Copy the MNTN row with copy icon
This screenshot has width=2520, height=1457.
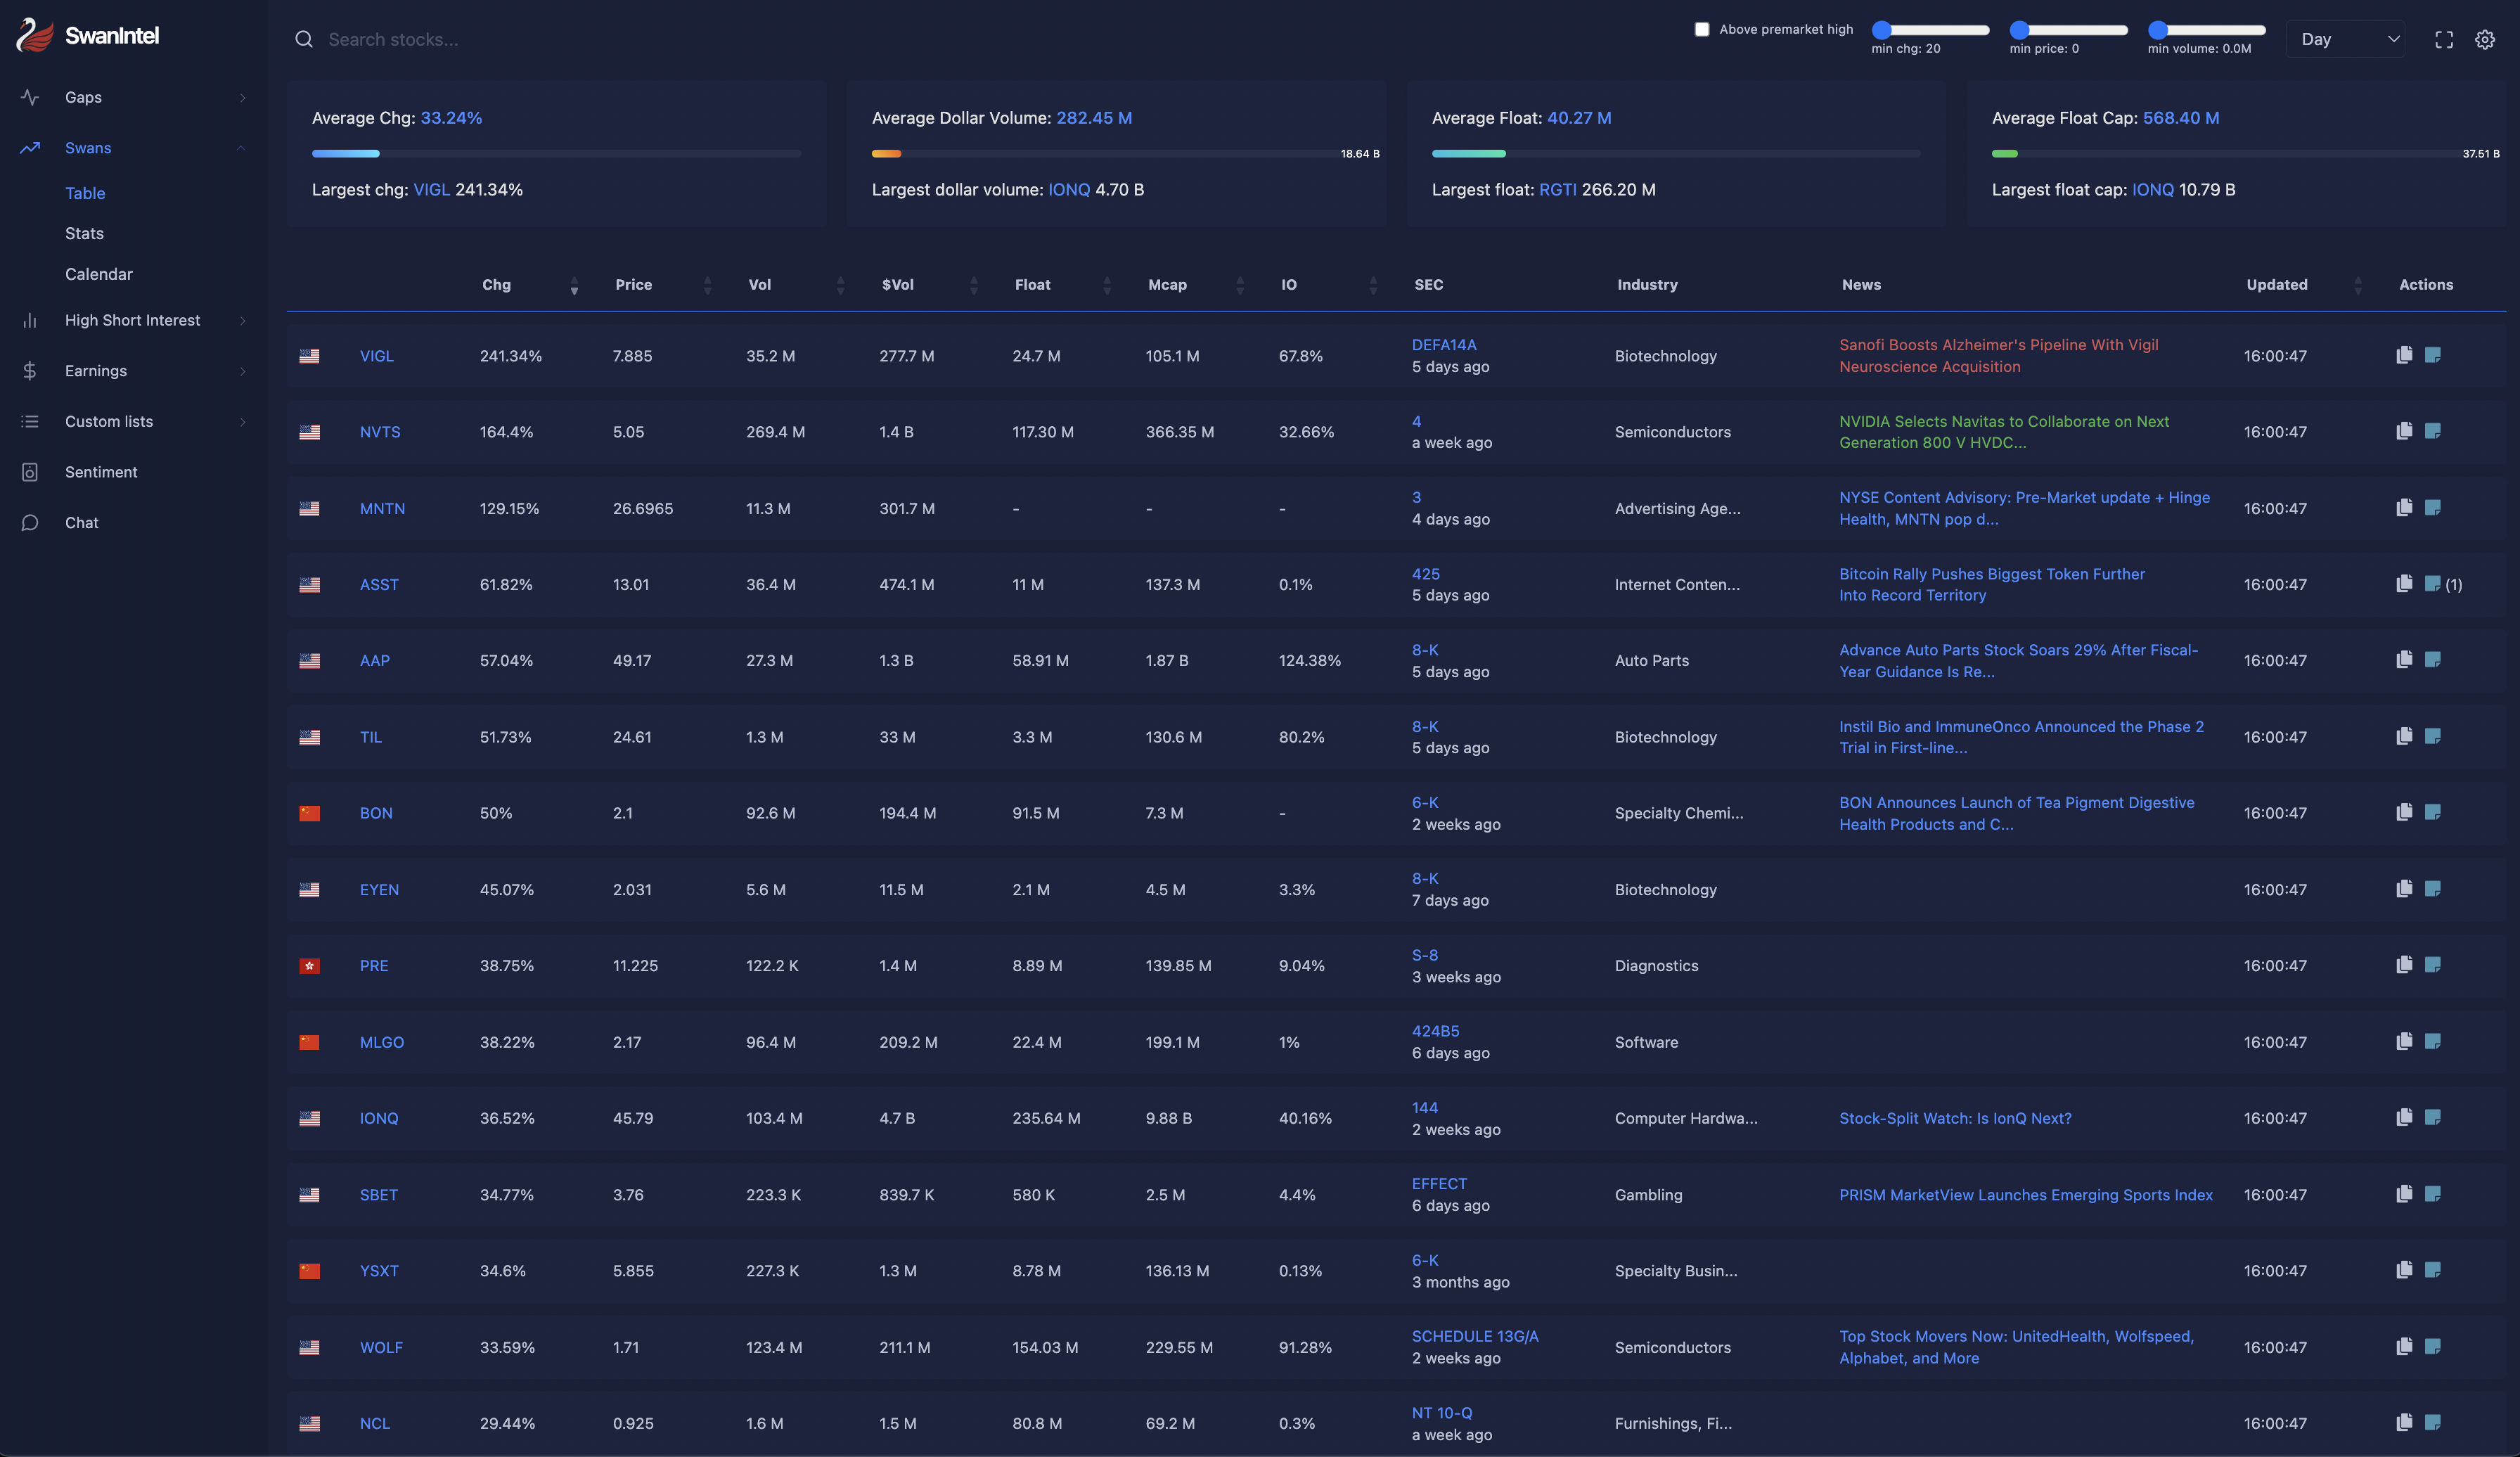click(x=2404, y=508)
